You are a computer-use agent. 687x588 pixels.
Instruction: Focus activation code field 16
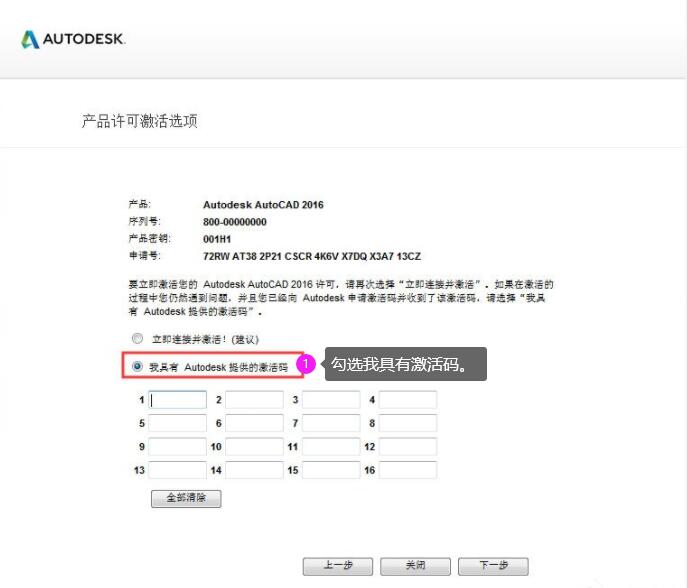[x=407, y=470]
